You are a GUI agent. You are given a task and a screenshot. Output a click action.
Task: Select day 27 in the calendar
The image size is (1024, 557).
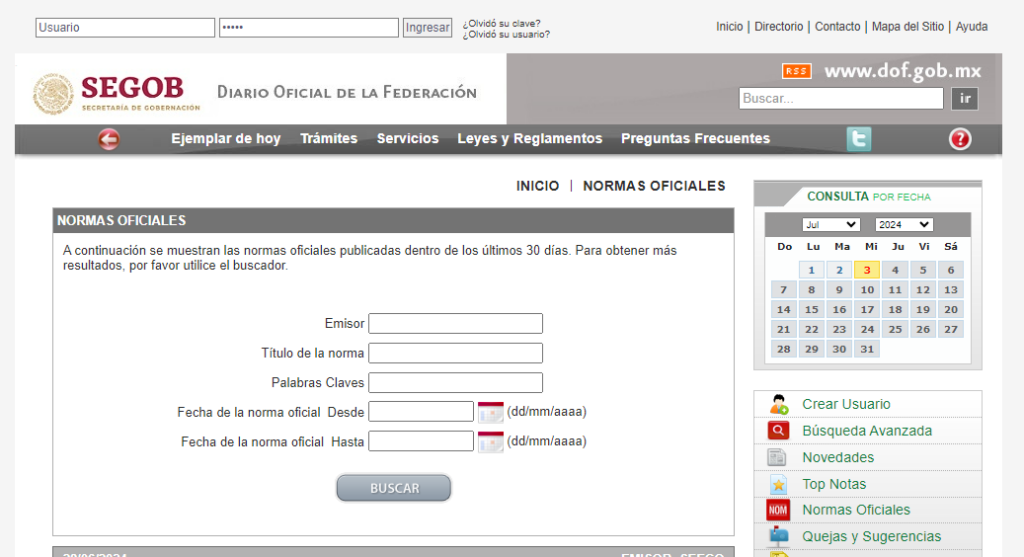[950, 329]
